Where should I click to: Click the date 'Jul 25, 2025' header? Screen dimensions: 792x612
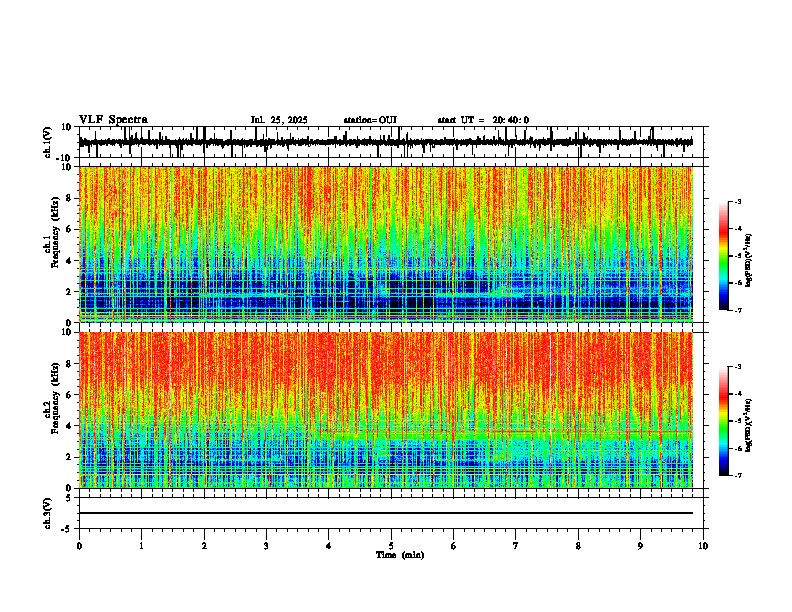point(279,120)
